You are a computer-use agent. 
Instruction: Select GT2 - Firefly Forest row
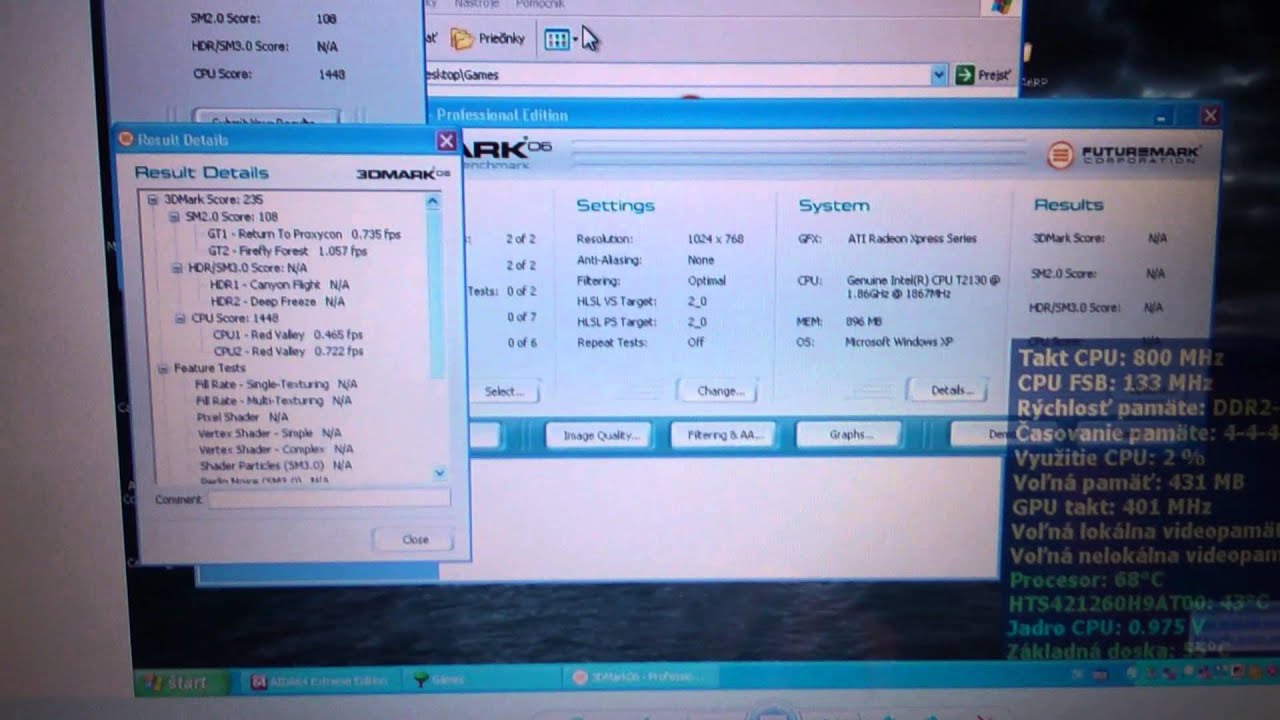tap(287, 250)
